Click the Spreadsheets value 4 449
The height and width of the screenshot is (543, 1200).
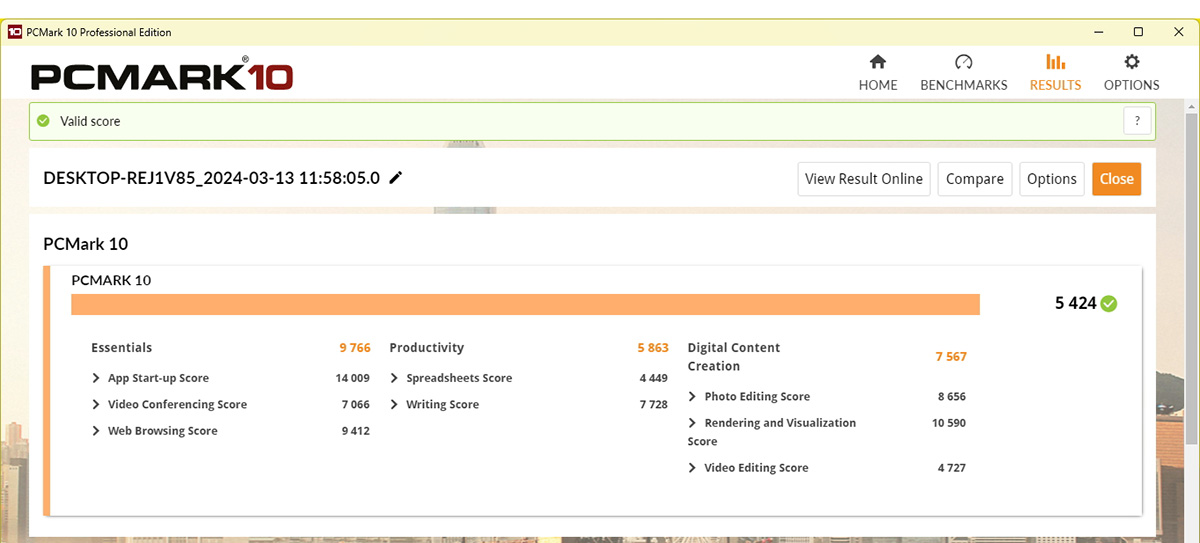(x=654, y=378)
